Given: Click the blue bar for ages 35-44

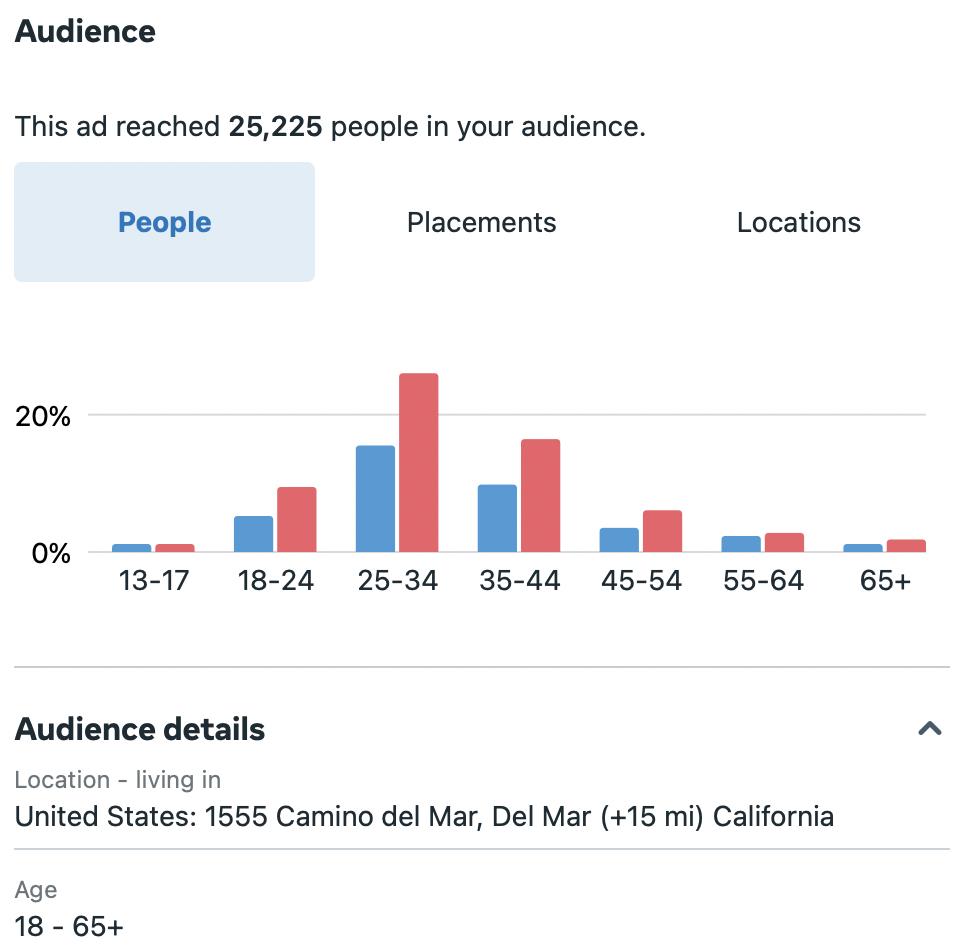Looking at the screenshot, I should (x=497, y=518).
